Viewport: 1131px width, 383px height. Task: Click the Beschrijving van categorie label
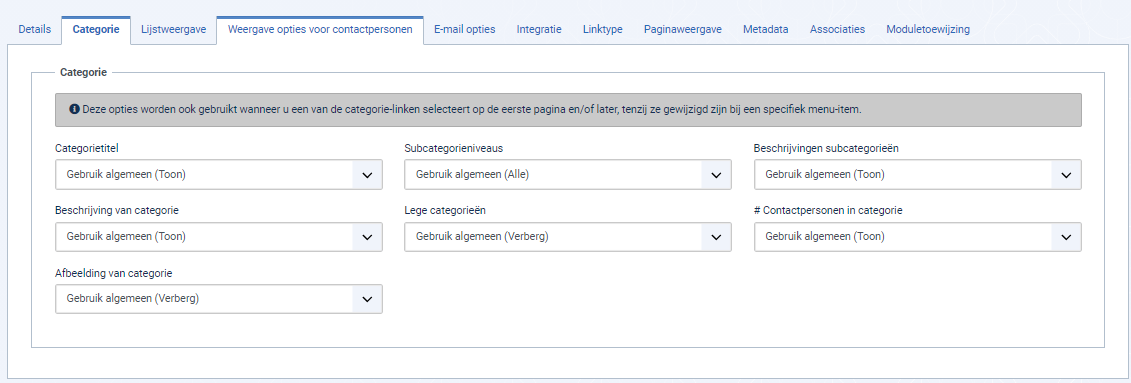point(117,211)
